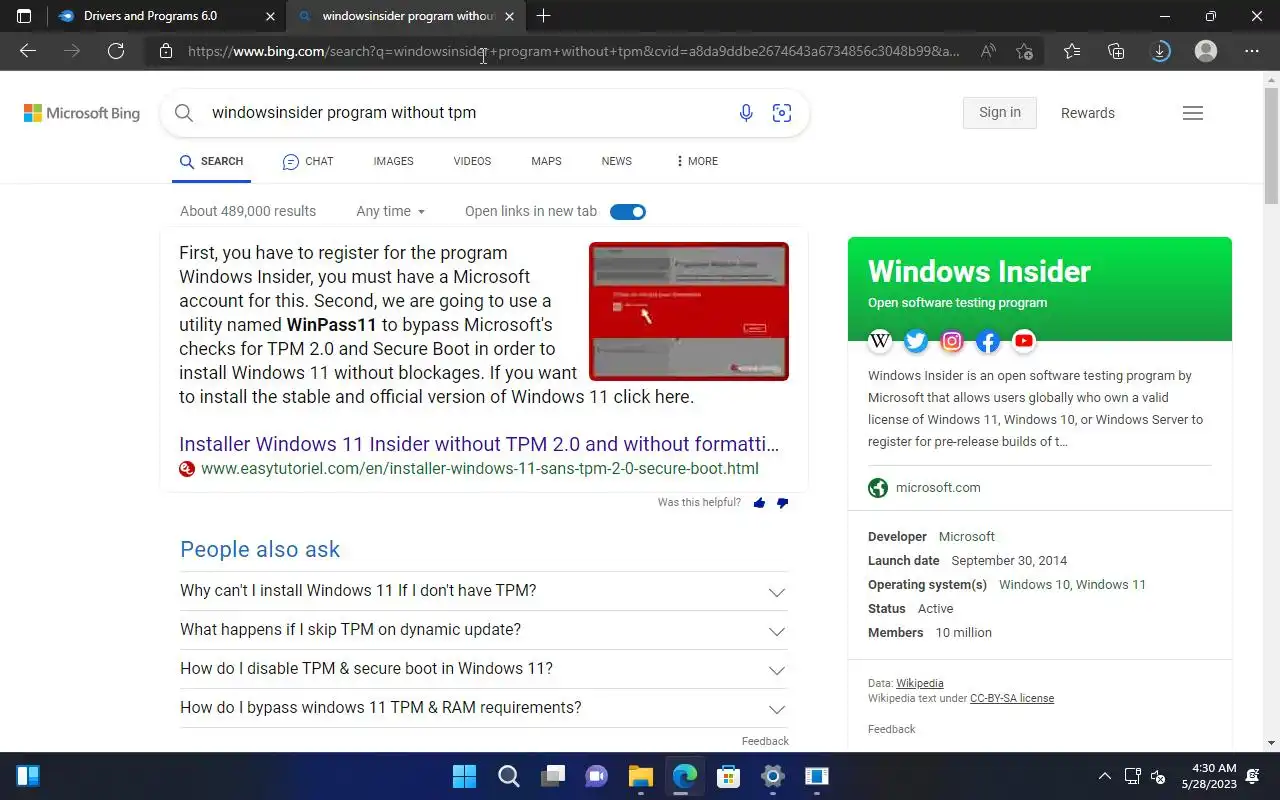Open the Widgets button on the taskbar
The height and width of the screenshot is (800, 1280).
[28, 776]
